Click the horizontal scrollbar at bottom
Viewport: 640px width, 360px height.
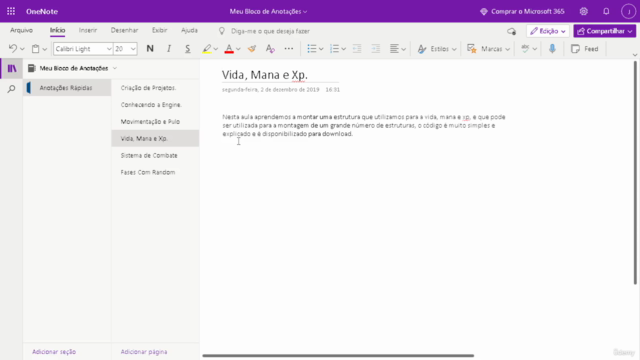point(338,356)
